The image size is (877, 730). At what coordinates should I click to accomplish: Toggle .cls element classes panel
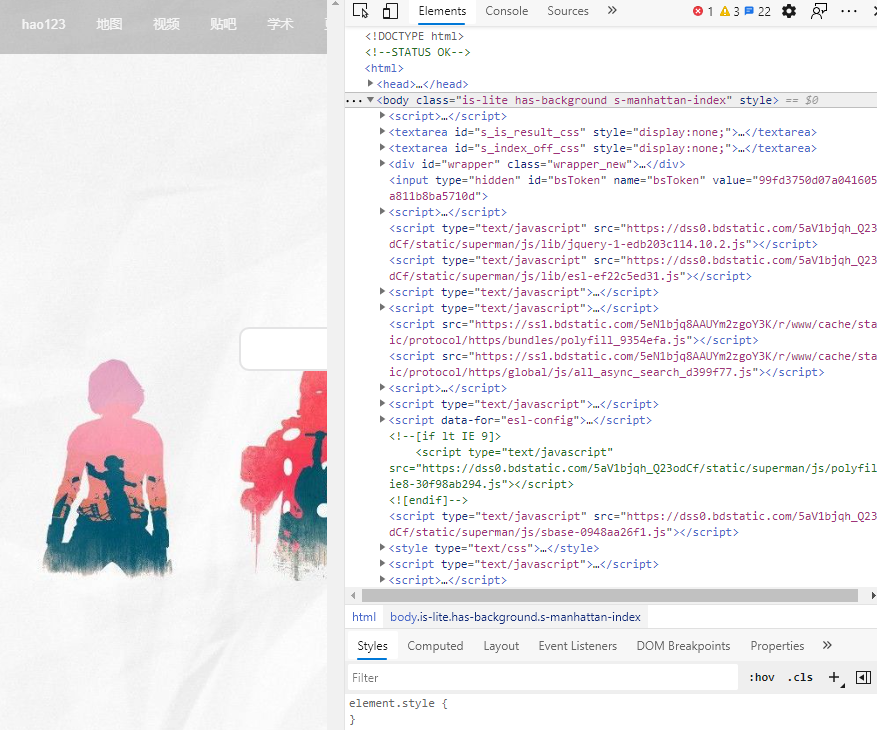coord(800,677)
